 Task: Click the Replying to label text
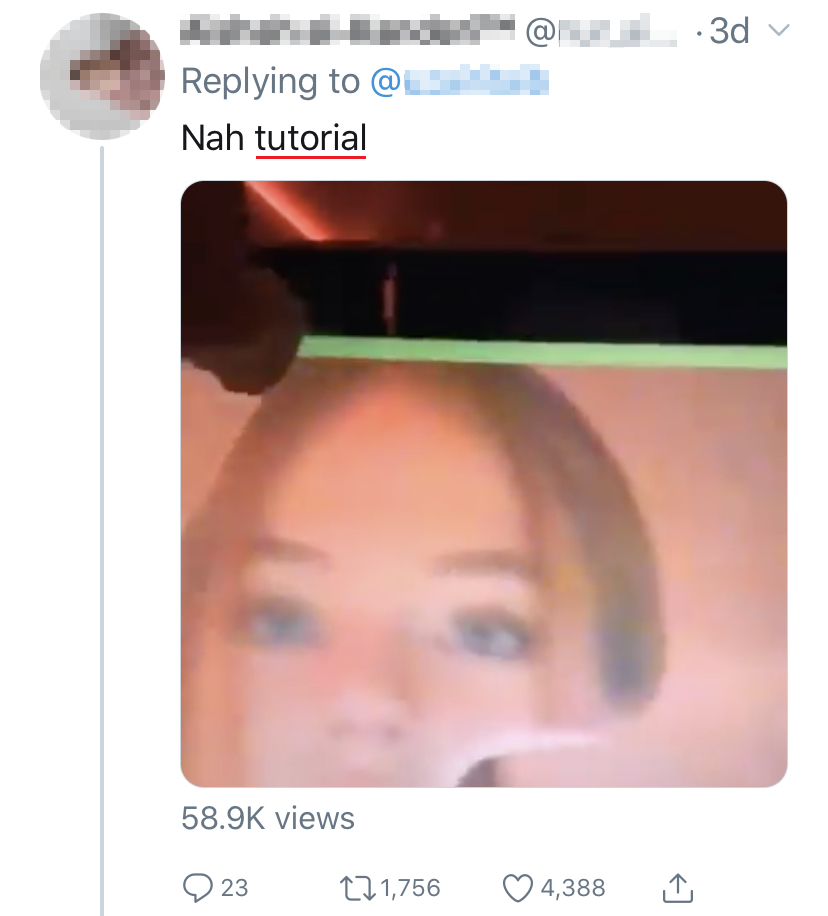point(270,82)
